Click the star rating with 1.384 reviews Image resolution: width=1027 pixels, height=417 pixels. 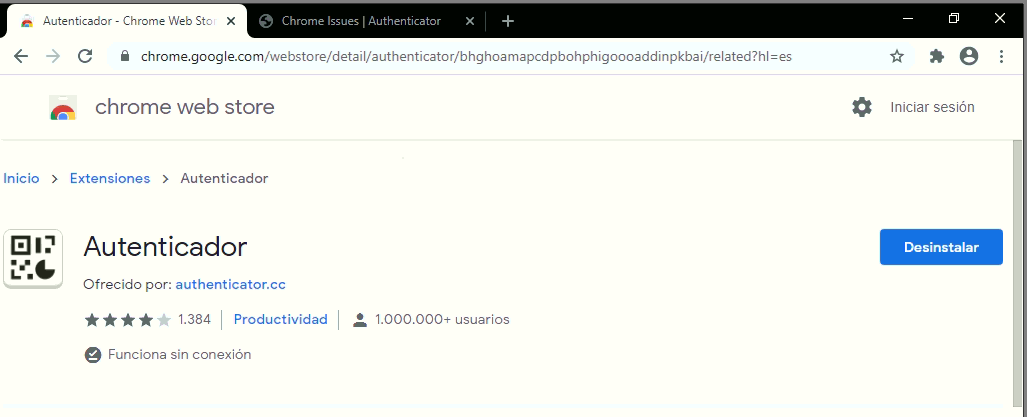(147, 319)
